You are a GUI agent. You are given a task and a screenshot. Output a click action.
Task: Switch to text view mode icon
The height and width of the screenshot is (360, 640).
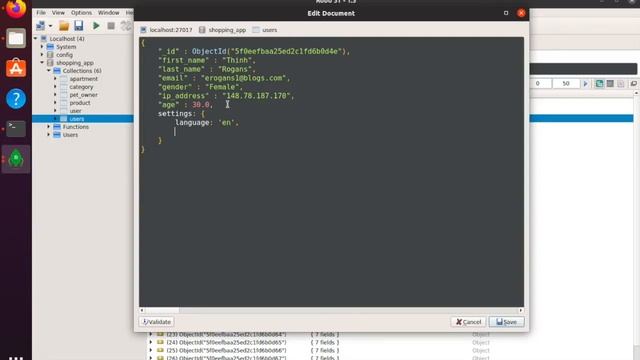tap(620, 83)
